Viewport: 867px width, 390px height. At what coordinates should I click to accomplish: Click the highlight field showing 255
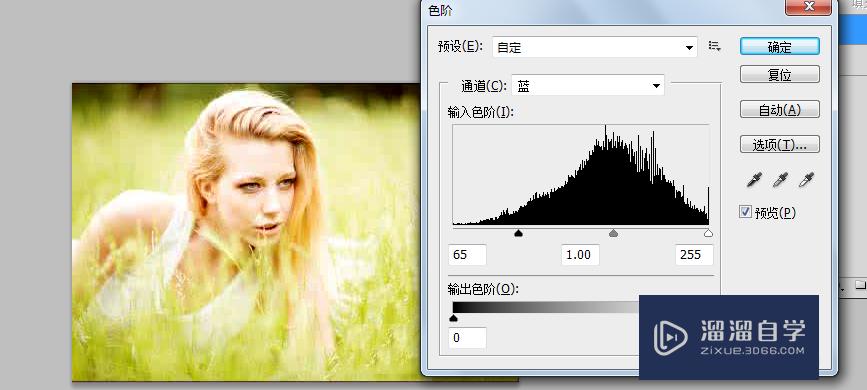694,255
